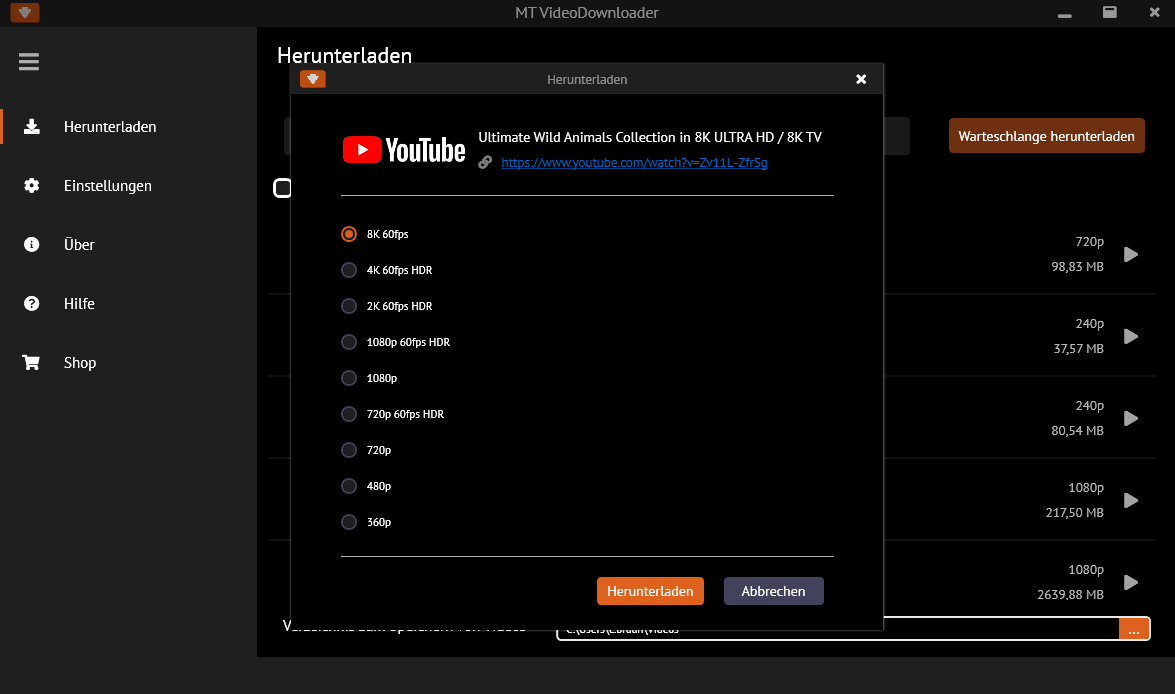The image size is (1175, 694).
Task: Click the Über info icon
Action: tap(32, 245)
